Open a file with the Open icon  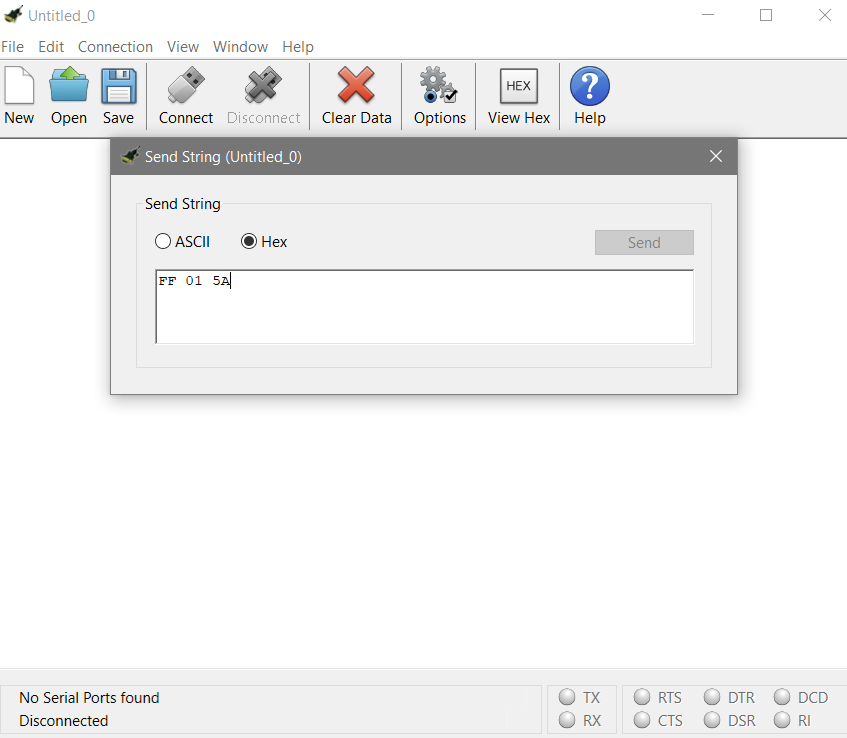(69, 87)
